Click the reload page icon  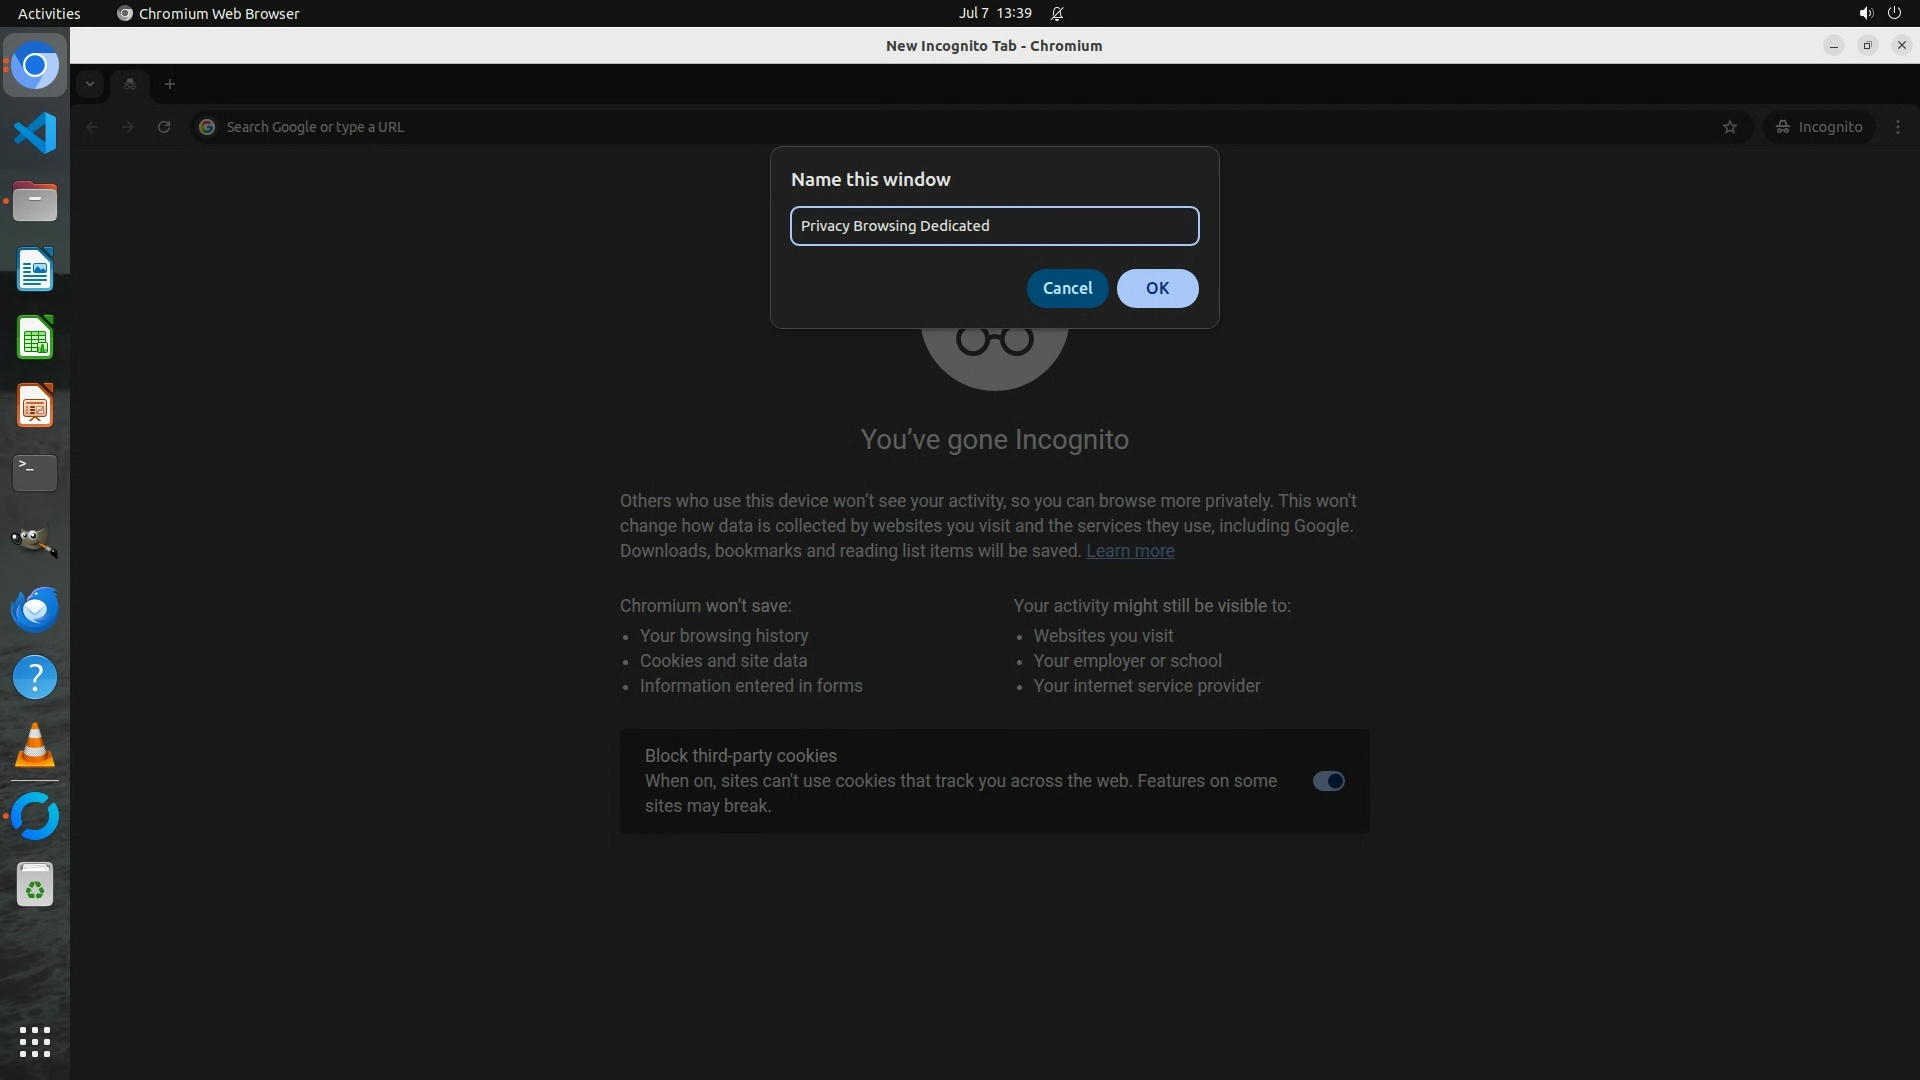click(x=164, y=127)
